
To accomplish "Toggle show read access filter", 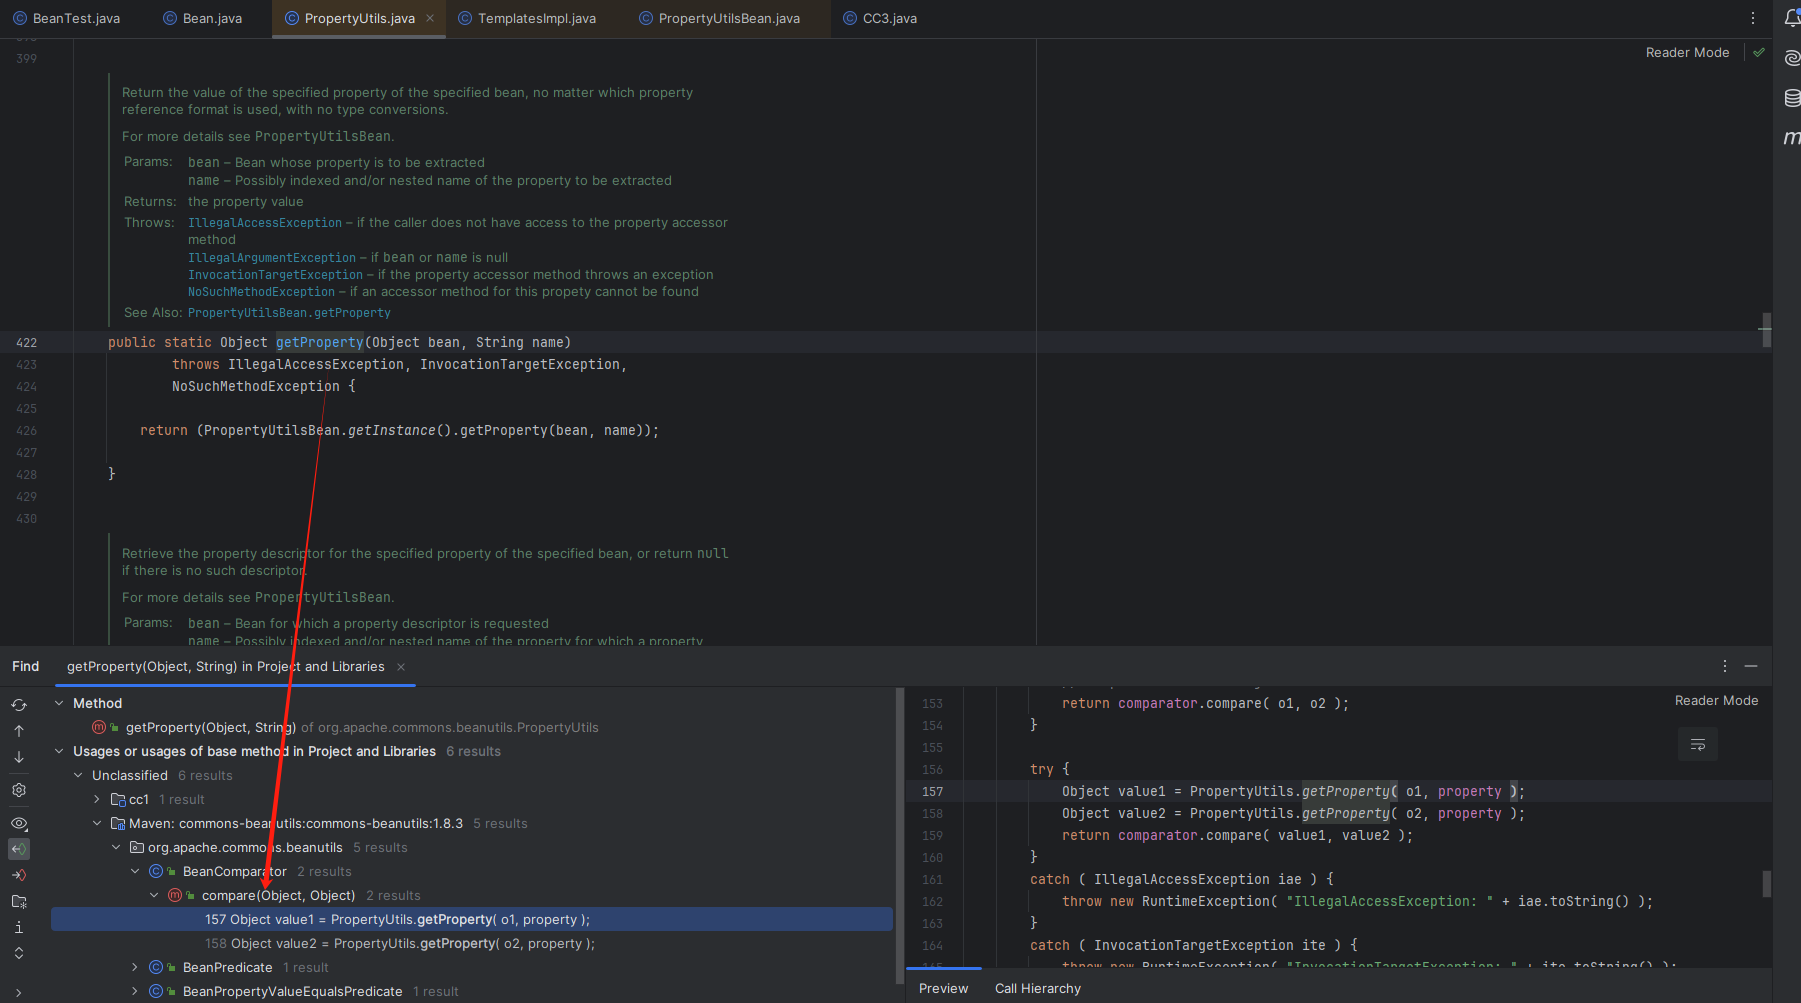I will (19, 849).
